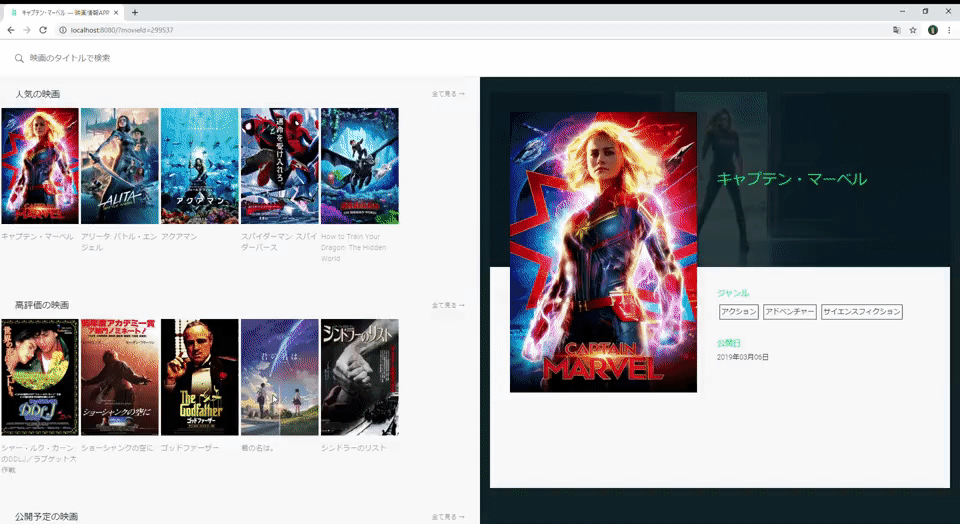Click the ショーシャンクの空に title text
Viewport: 960px width, 524px height.
click(x=118, y=448)
